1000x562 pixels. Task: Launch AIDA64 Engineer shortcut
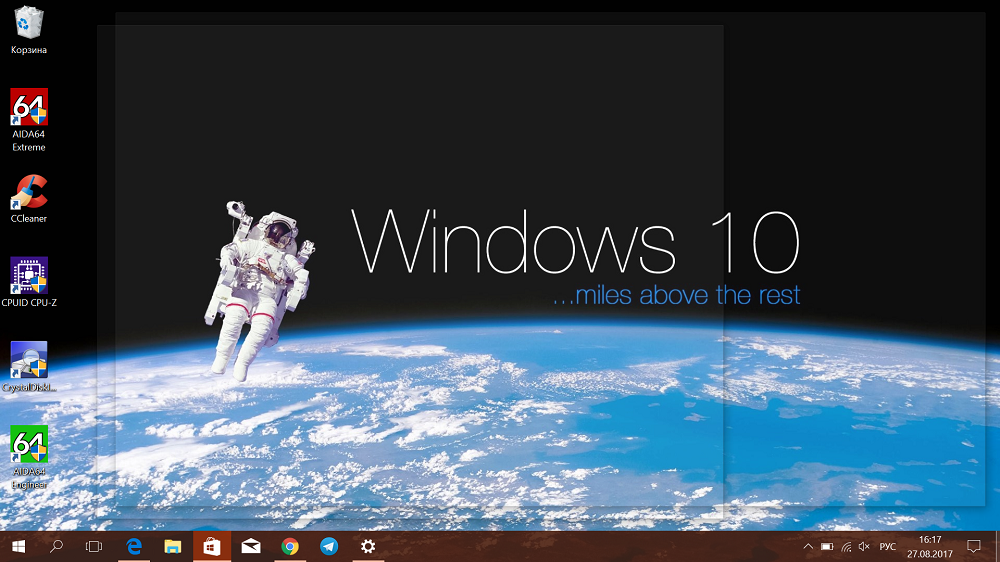click(x=29, y=457)
